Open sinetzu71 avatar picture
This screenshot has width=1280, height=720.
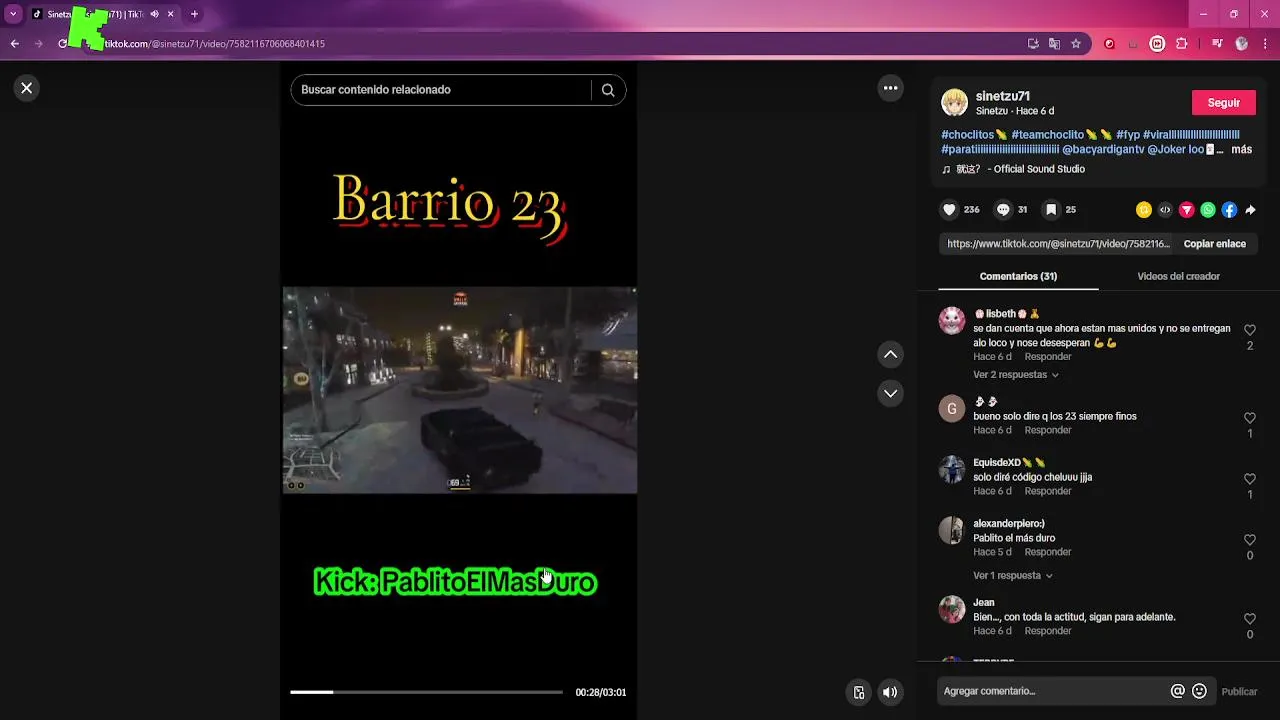click(x=954, y=103)
